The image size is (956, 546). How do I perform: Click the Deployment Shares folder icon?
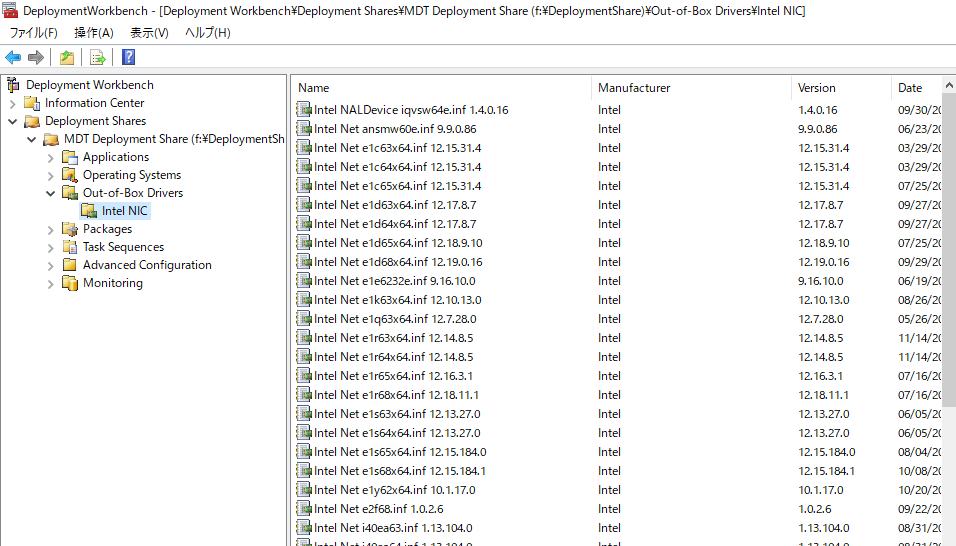(x=32, y=121)
